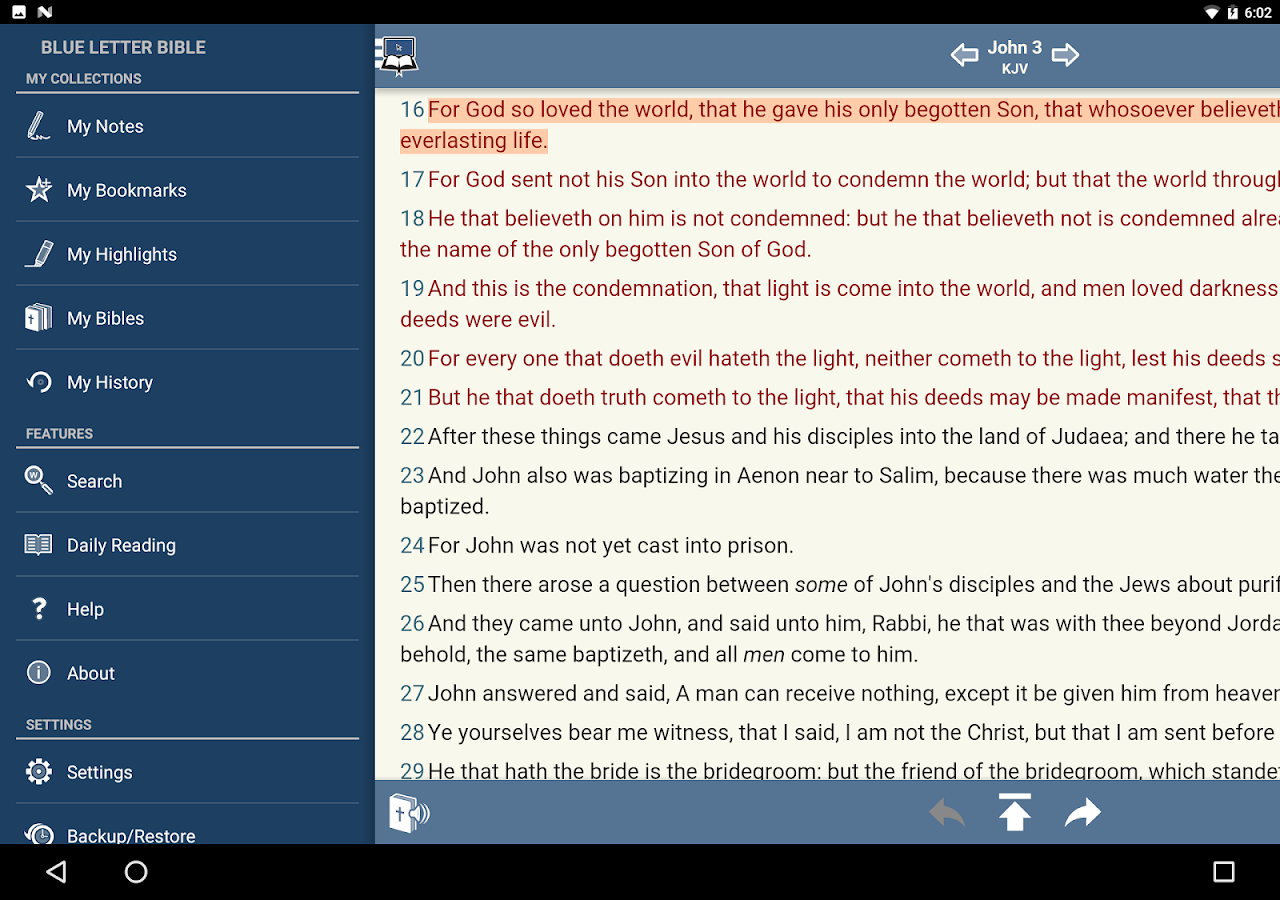Image resolution: width=1280 pixels, height=900 pixels.
Task: Tap the My Bookmarks star icon
Action: (39, 189)
